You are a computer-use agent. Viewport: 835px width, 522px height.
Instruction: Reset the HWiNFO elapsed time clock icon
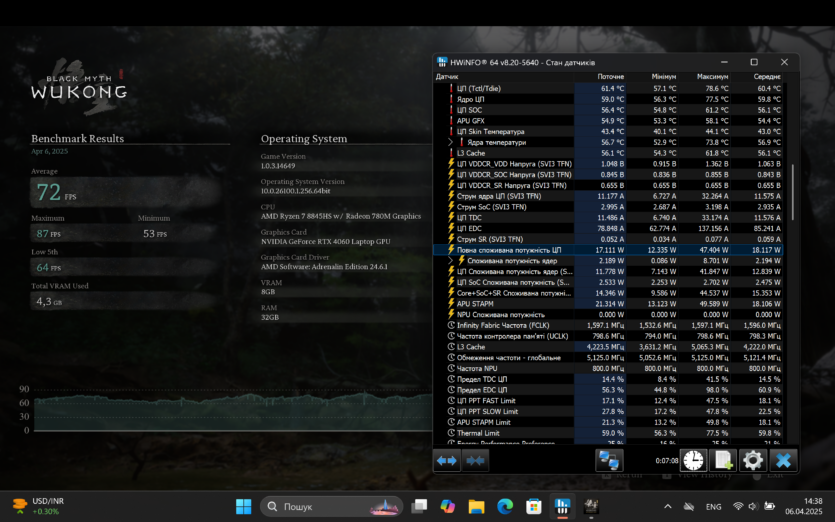(x=693, y=460)
